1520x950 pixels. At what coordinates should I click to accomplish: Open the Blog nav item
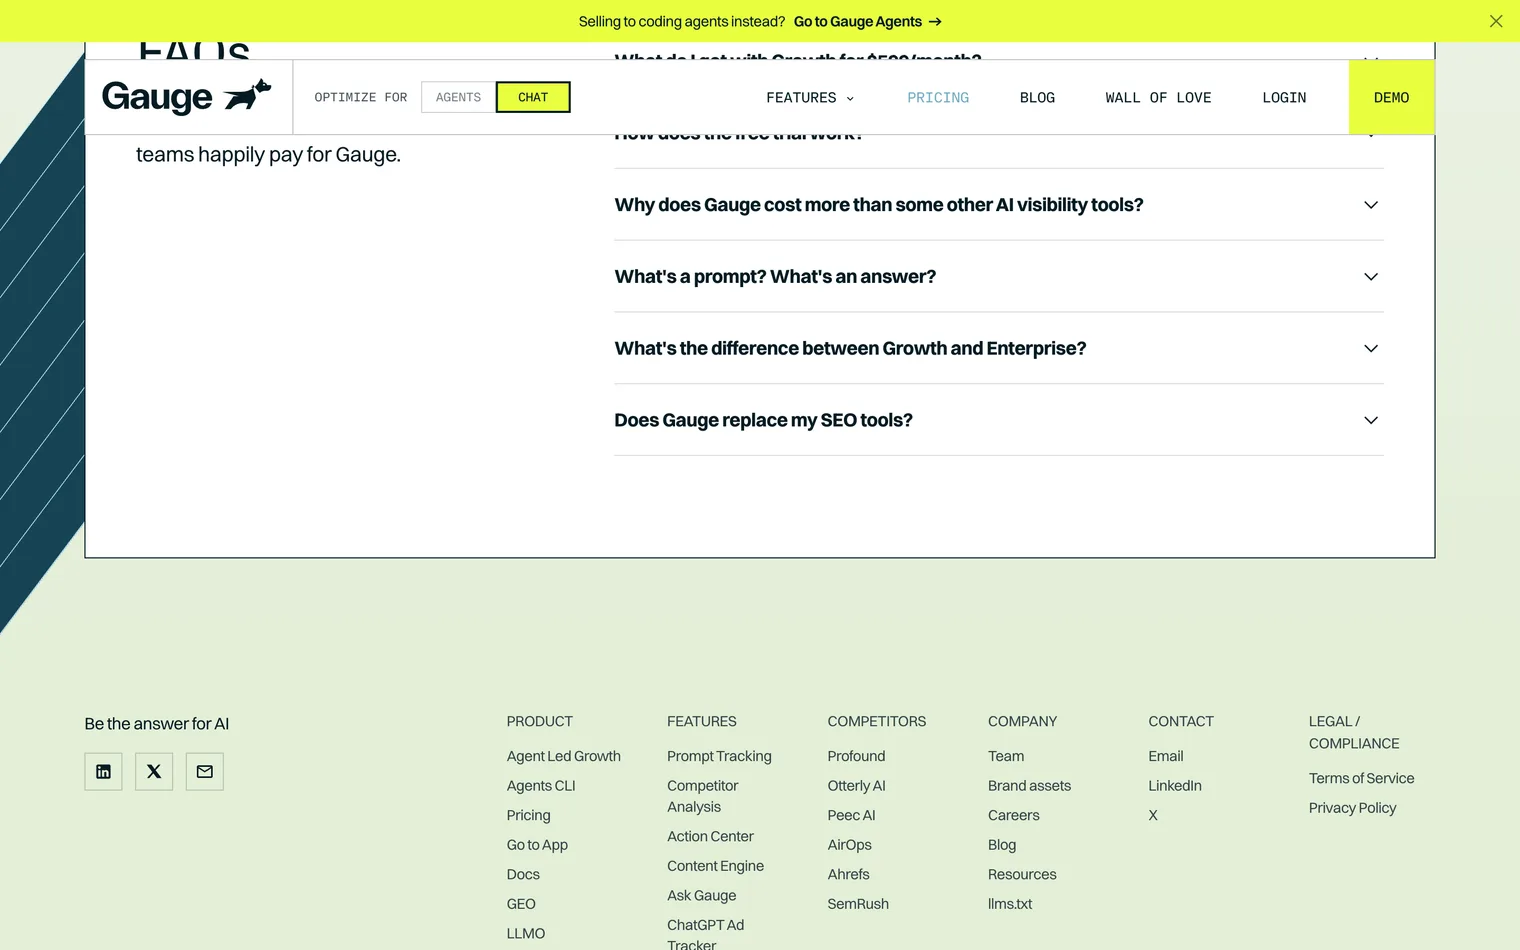click(x=1037, y=97)
